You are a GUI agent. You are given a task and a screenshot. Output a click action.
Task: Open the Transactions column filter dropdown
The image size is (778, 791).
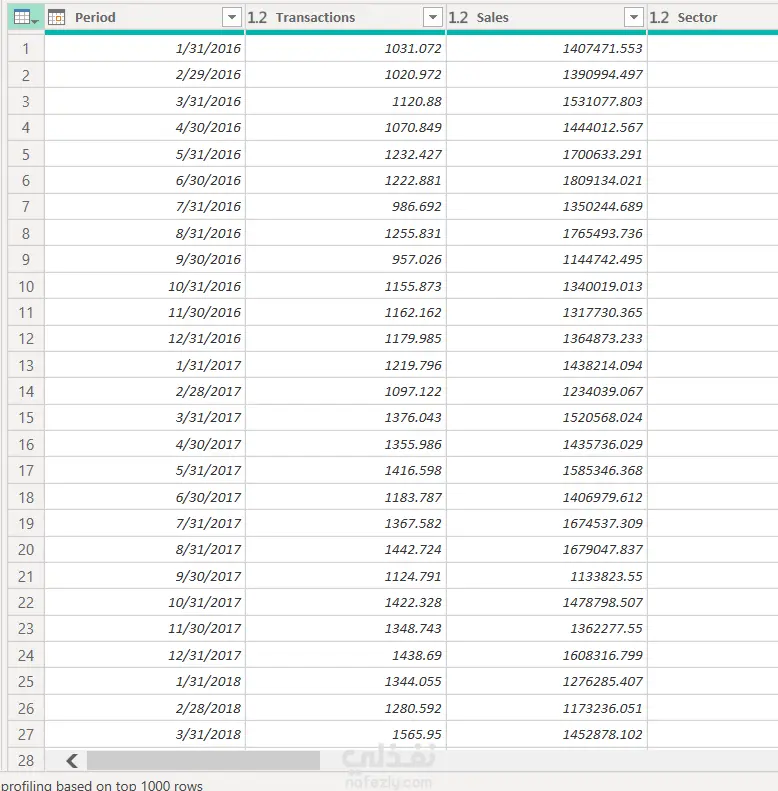432,18
